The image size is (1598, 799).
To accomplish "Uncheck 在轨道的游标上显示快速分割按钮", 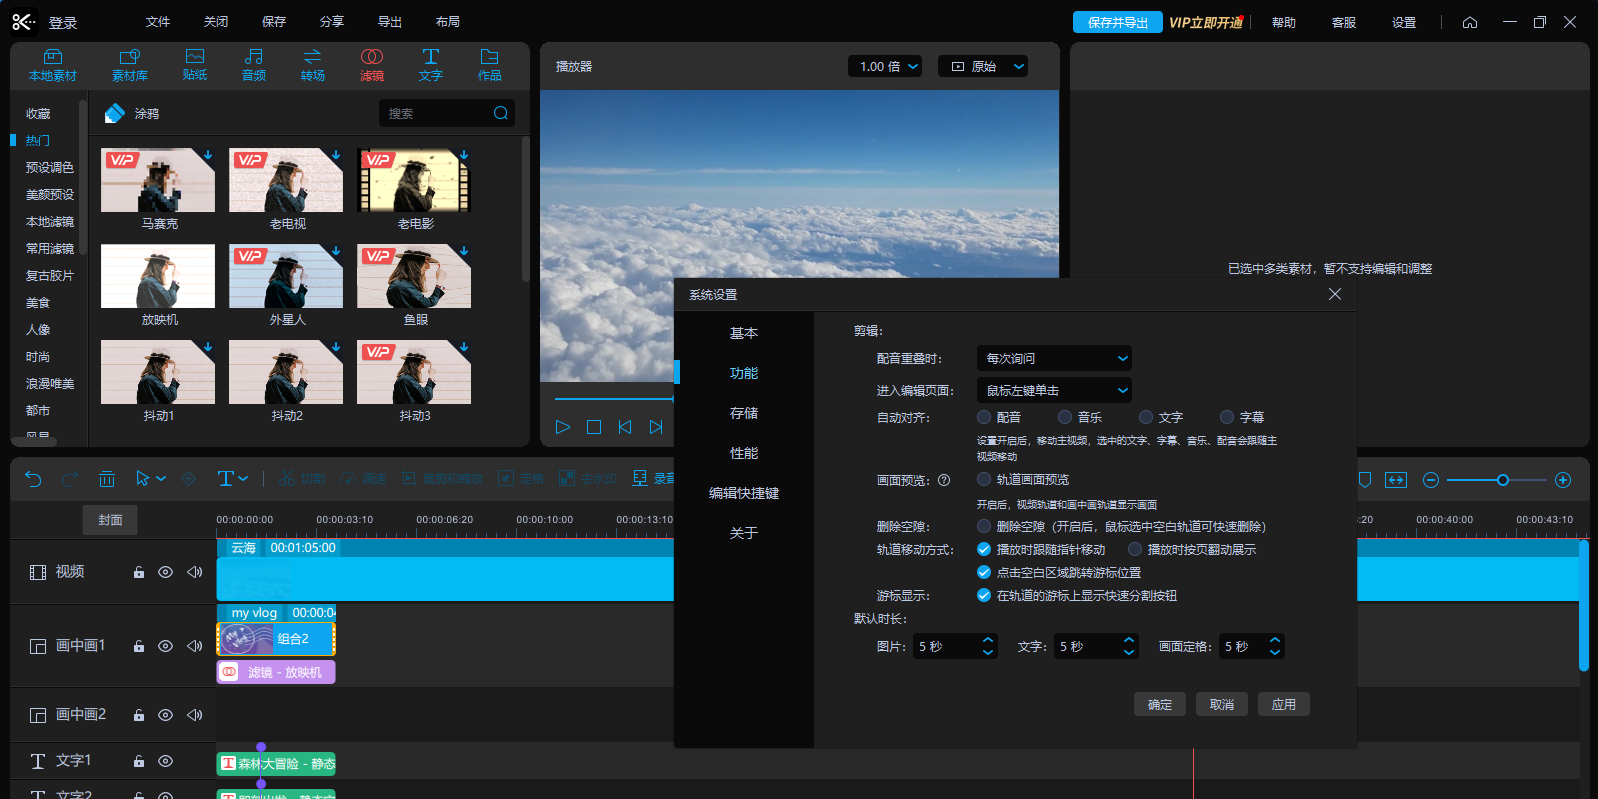I will 984,595.
